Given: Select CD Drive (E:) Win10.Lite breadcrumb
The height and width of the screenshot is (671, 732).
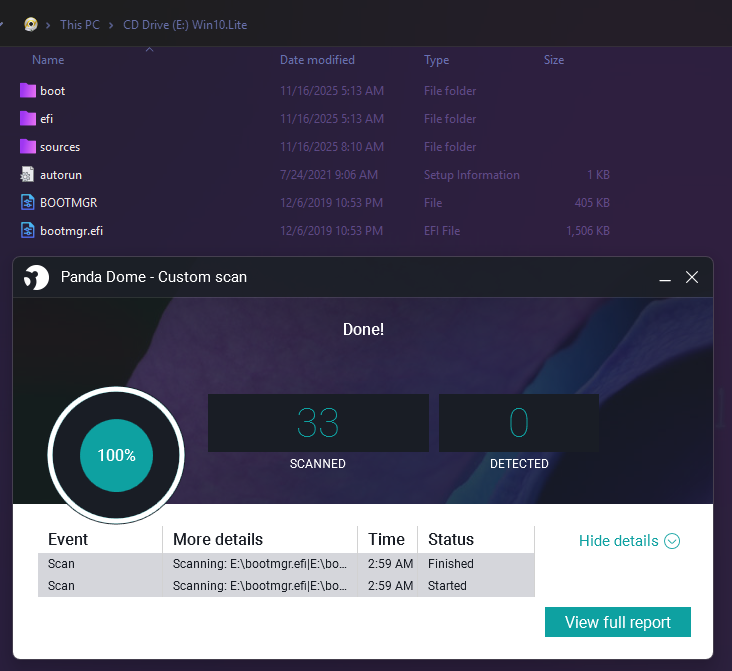Looking at the screenshot, I should pos(185,25).
